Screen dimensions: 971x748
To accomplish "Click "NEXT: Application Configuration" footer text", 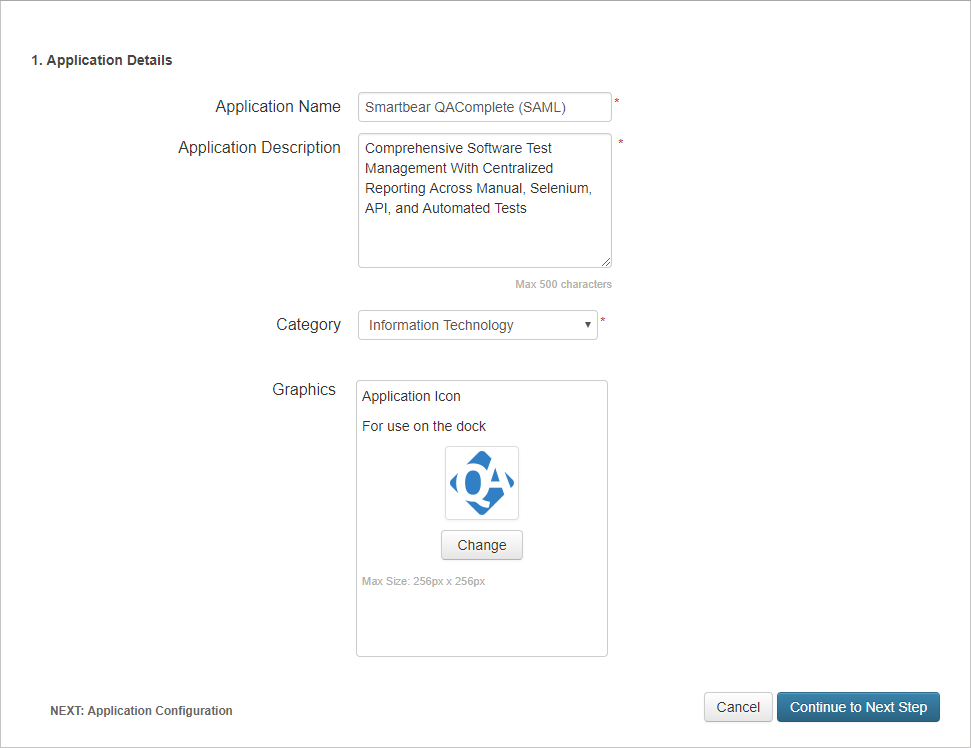I will click(x=141, y=711).
